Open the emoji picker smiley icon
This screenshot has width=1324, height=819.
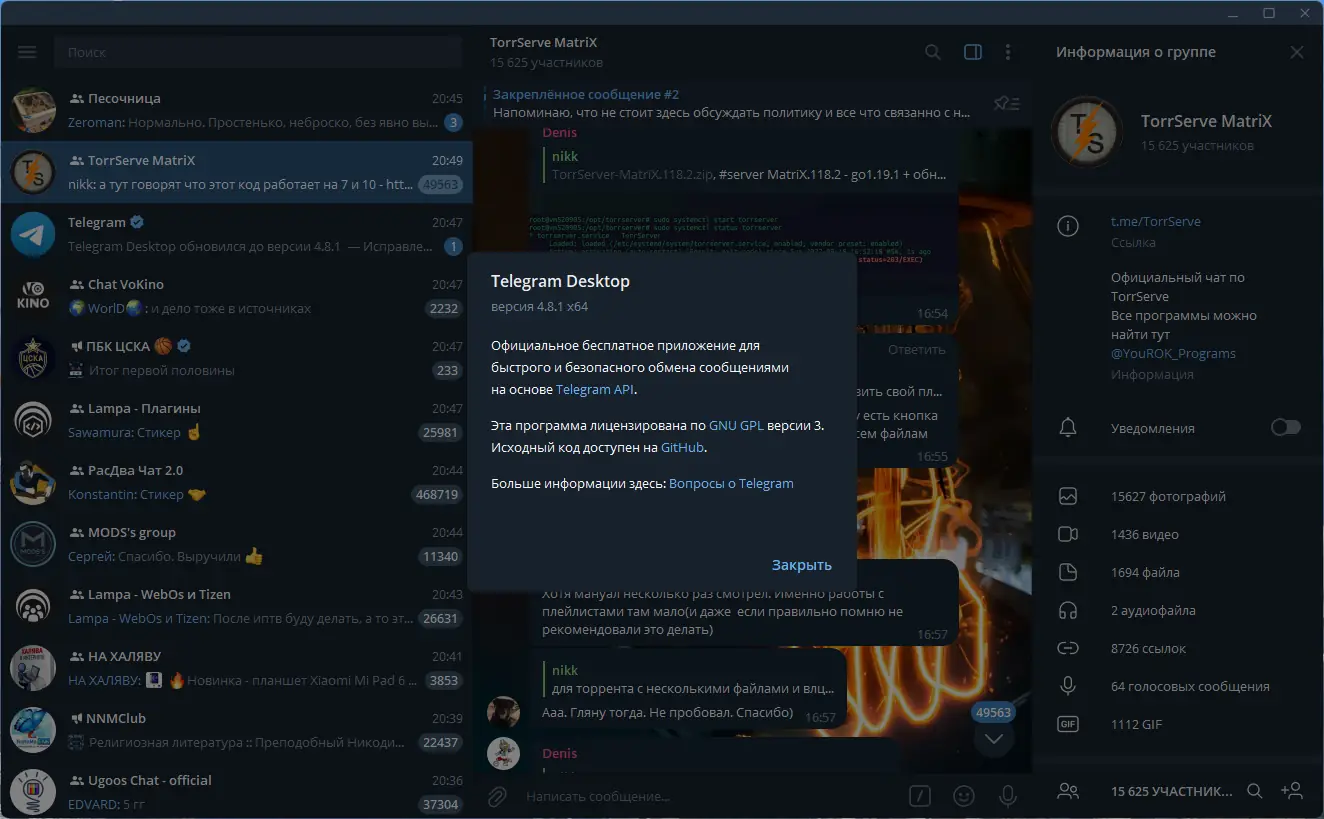(964, 796)
